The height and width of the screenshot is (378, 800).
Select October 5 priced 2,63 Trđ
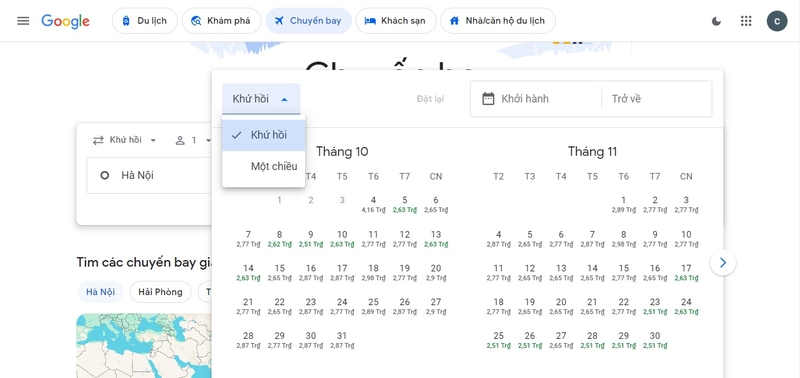pyautogui.click(x=405, y=204)
